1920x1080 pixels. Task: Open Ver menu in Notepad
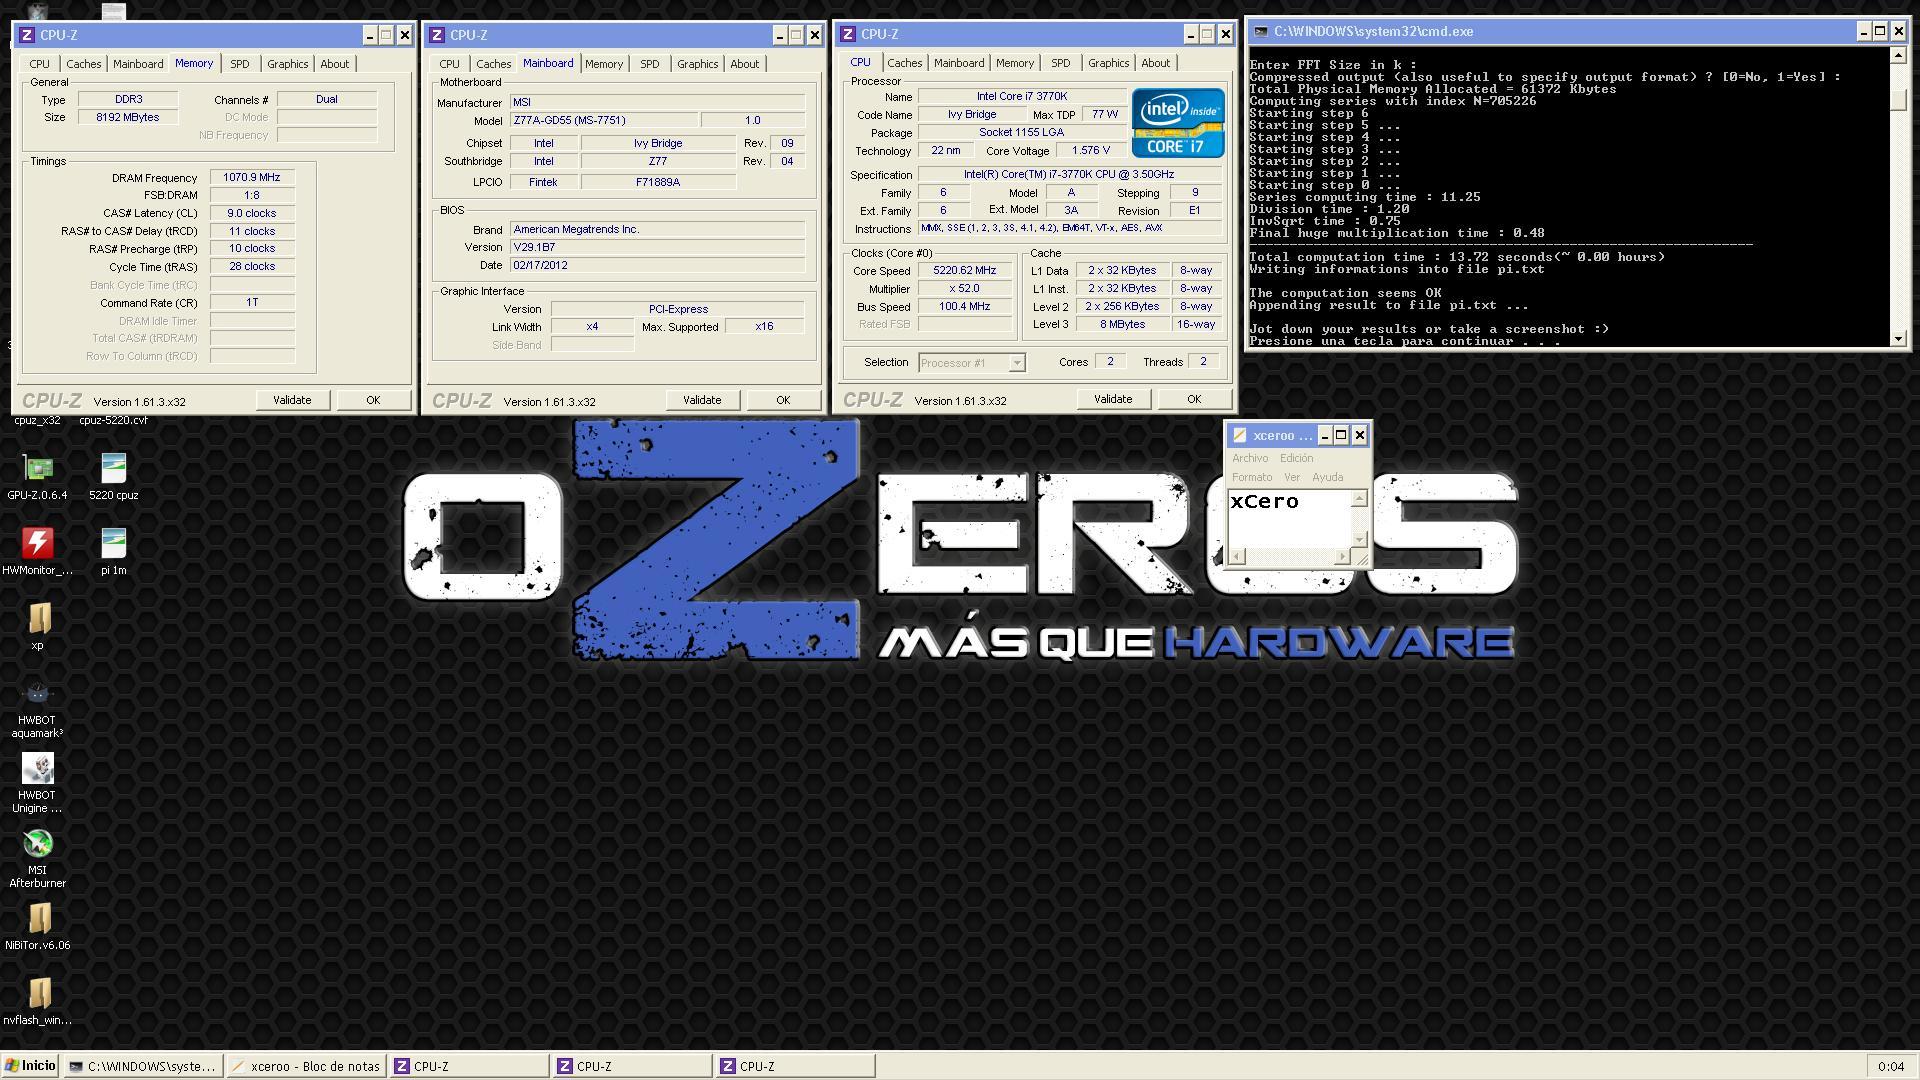pyautogui.click(x=1292, y=477)
